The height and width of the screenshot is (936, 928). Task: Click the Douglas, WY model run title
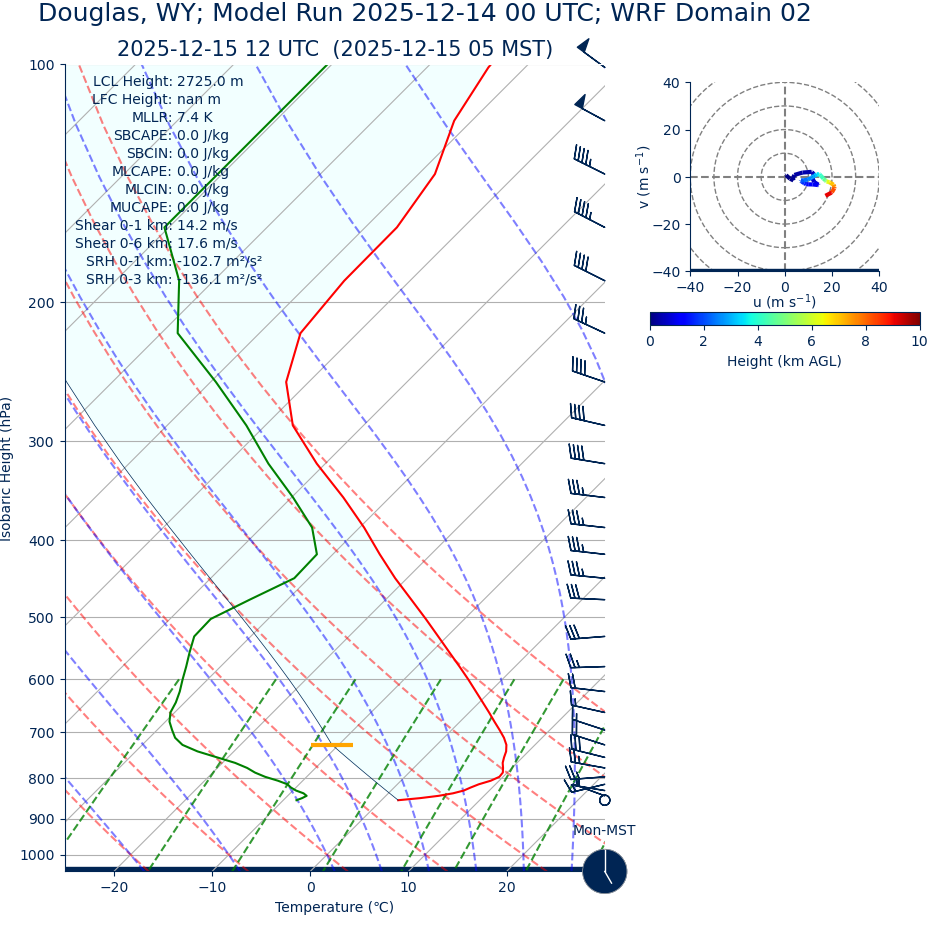pos(424,14)
